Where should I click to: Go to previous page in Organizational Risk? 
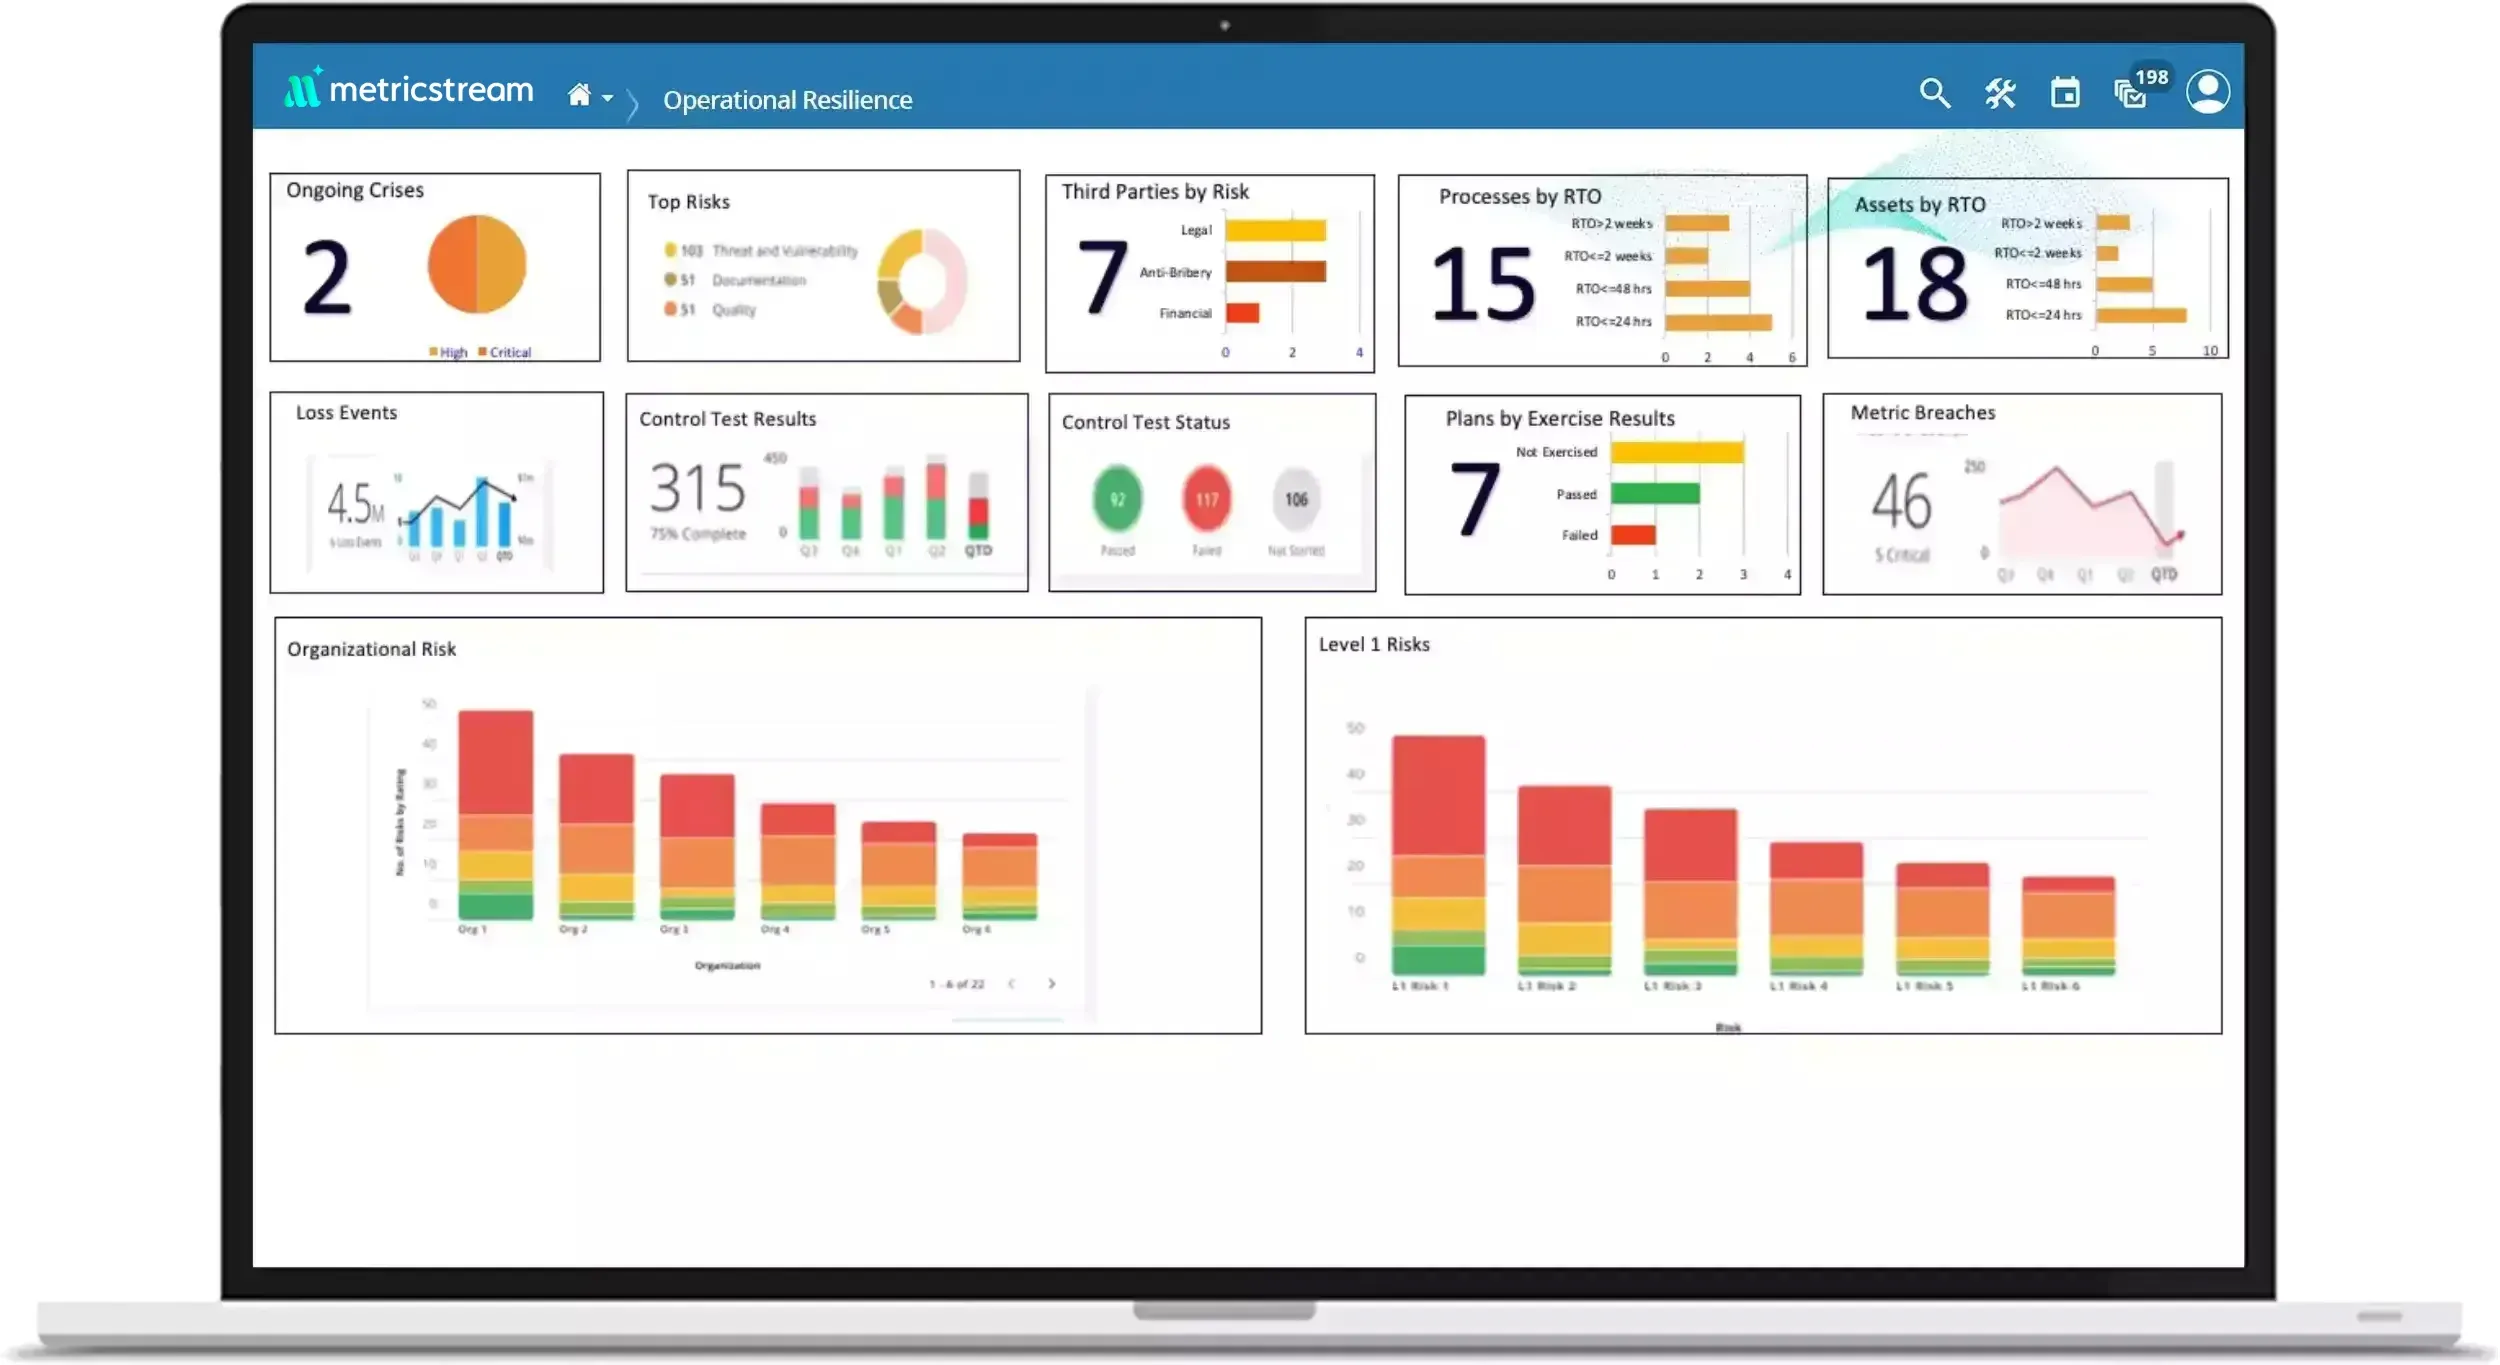coord(1012,984)
